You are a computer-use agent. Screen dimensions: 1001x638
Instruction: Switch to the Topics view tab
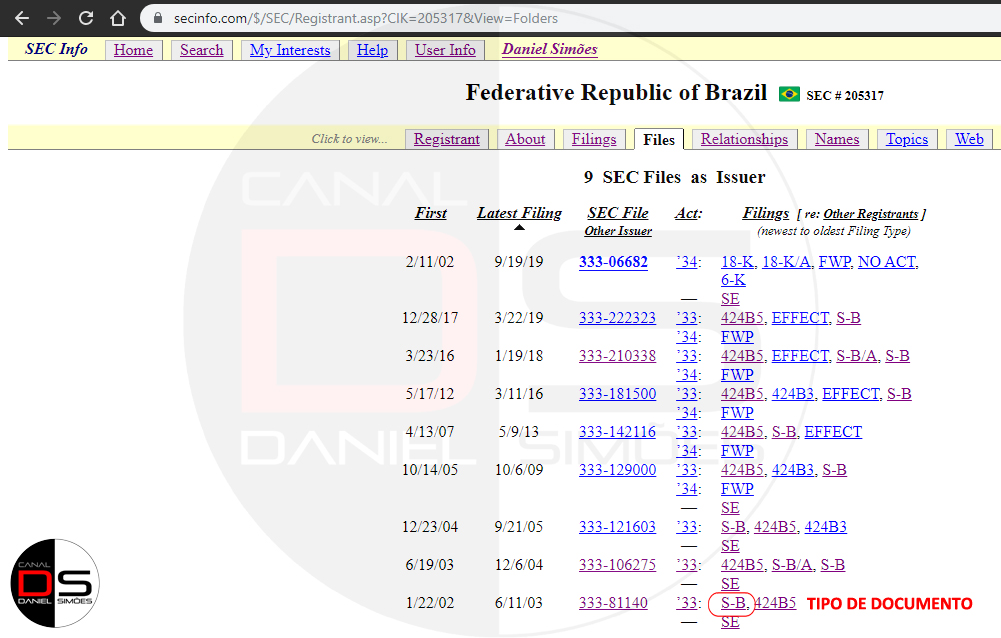(907, 139)
